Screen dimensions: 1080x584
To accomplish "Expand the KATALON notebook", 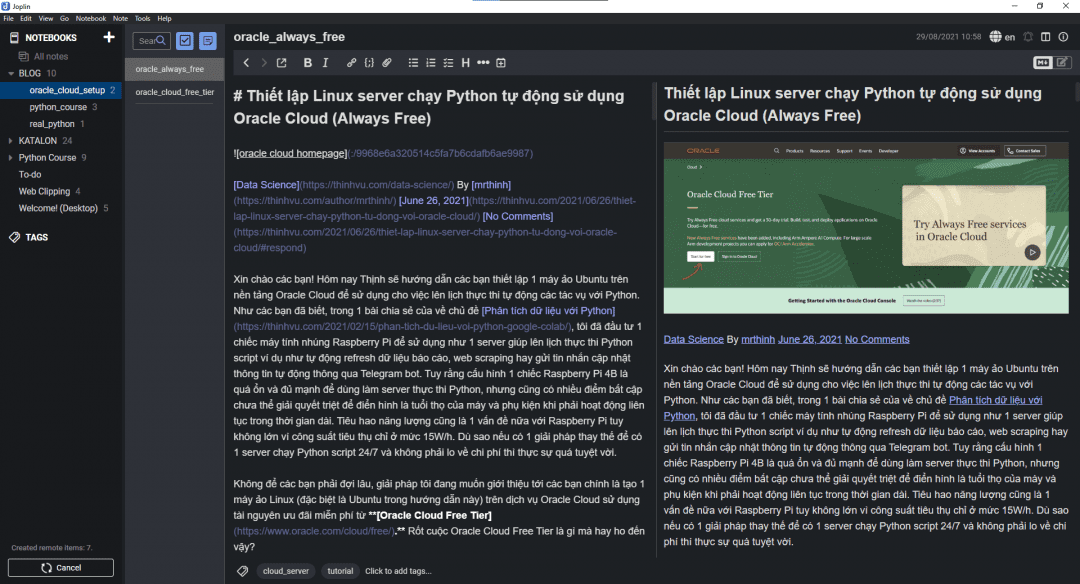I will pos(10,141).
